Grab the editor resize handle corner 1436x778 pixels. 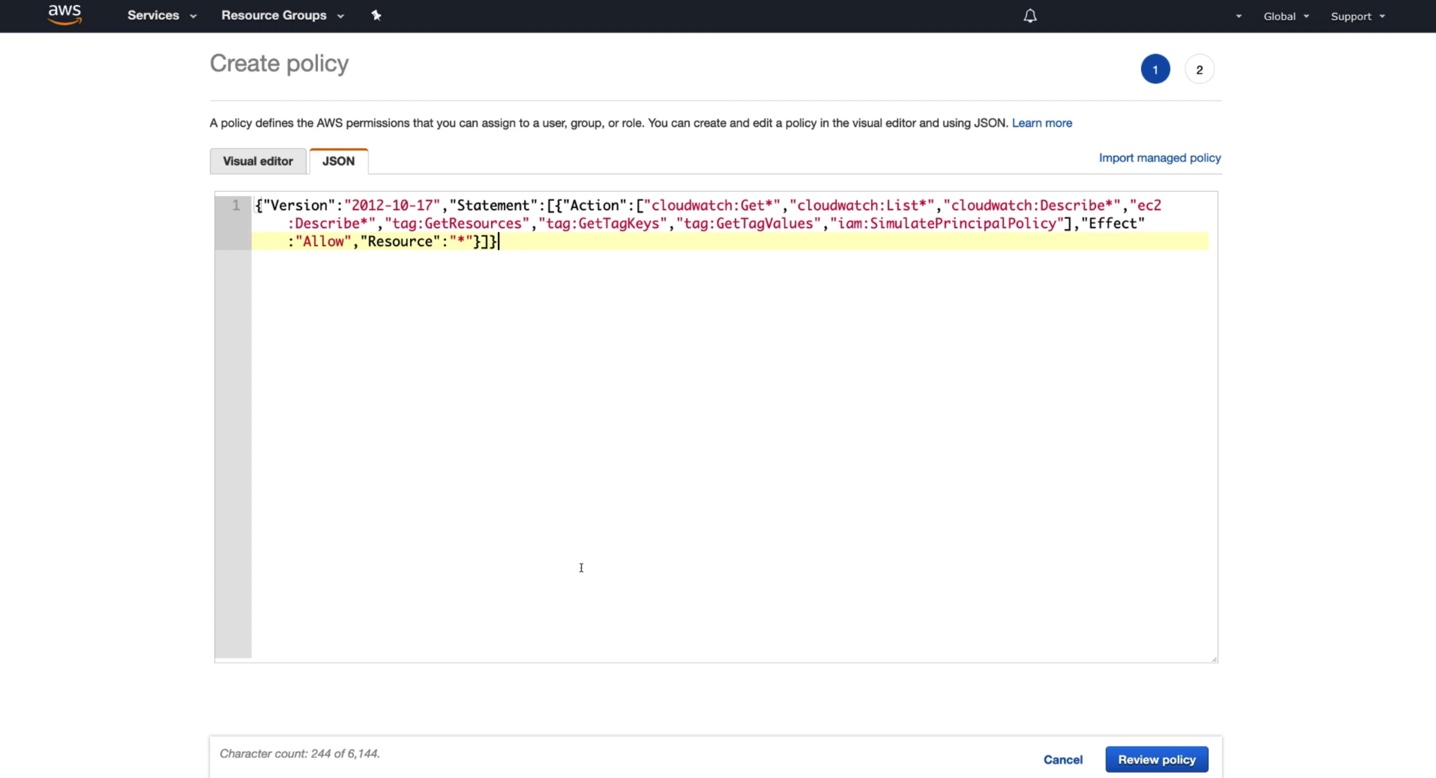pos(1214,658)
